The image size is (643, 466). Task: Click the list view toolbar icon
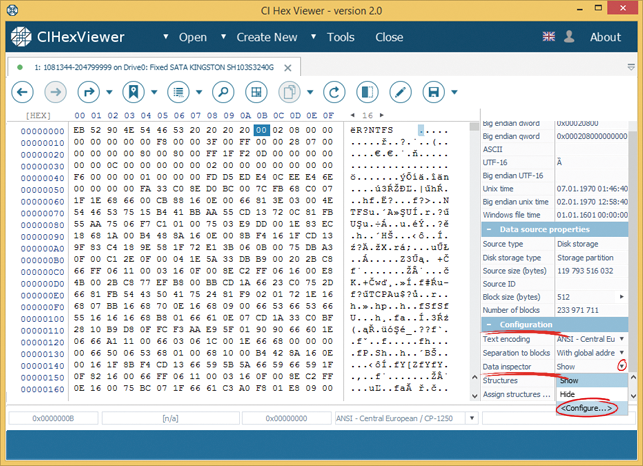click(178, 92)
